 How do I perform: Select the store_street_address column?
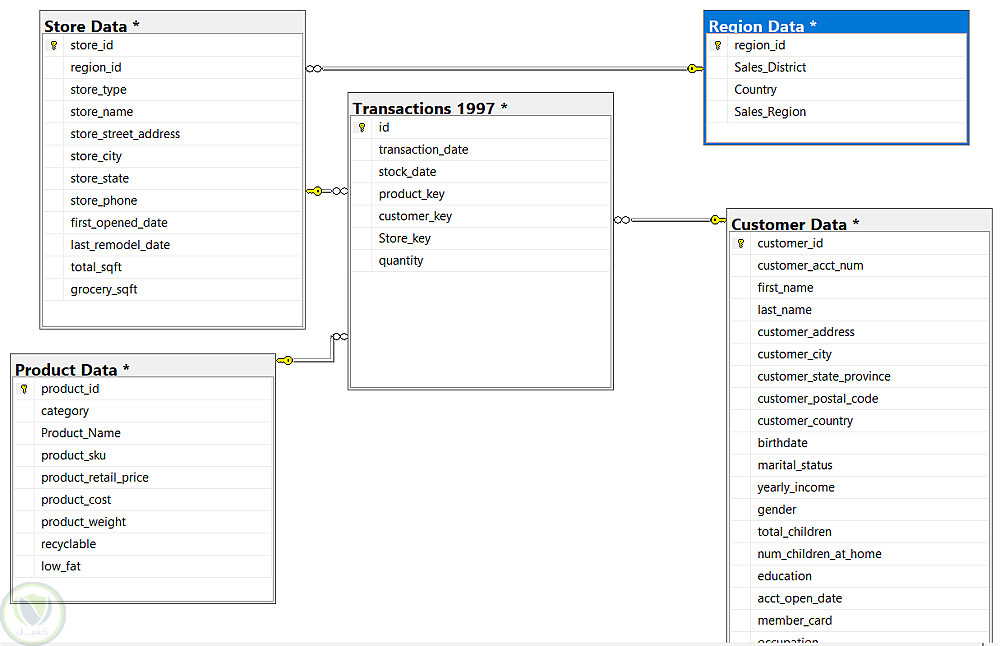[x=172, y=134]
